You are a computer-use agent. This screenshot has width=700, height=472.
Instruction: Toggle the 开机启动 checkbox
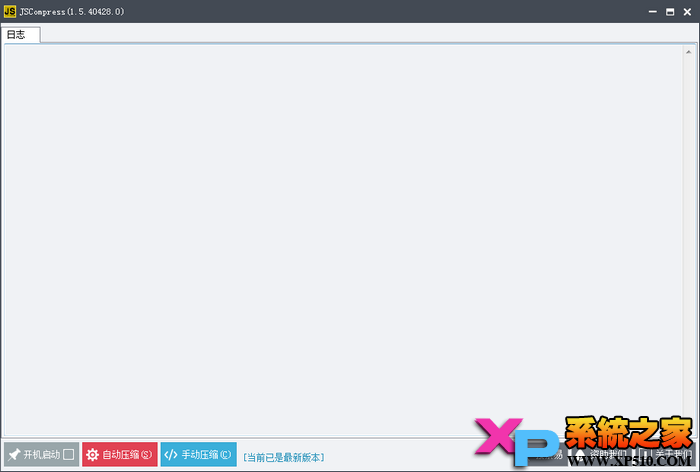coord(69,455)
